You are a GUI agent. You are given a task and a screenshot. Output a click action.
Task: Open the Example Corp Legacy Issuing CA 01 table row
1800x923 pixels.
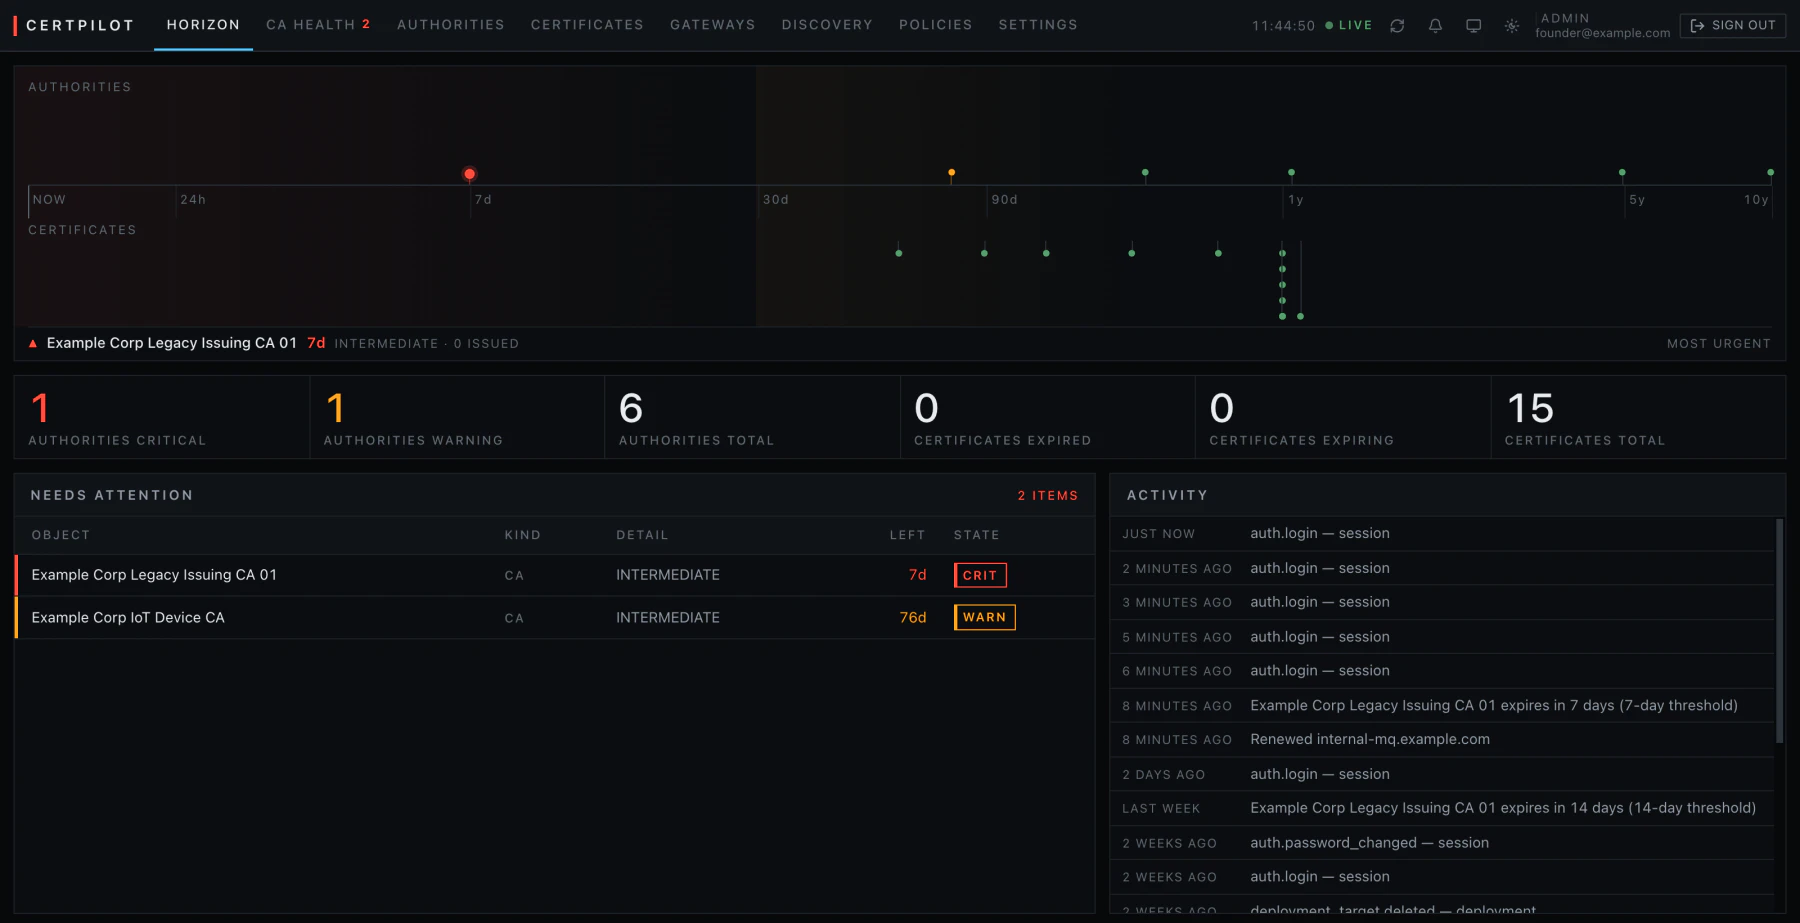point(555,575)
